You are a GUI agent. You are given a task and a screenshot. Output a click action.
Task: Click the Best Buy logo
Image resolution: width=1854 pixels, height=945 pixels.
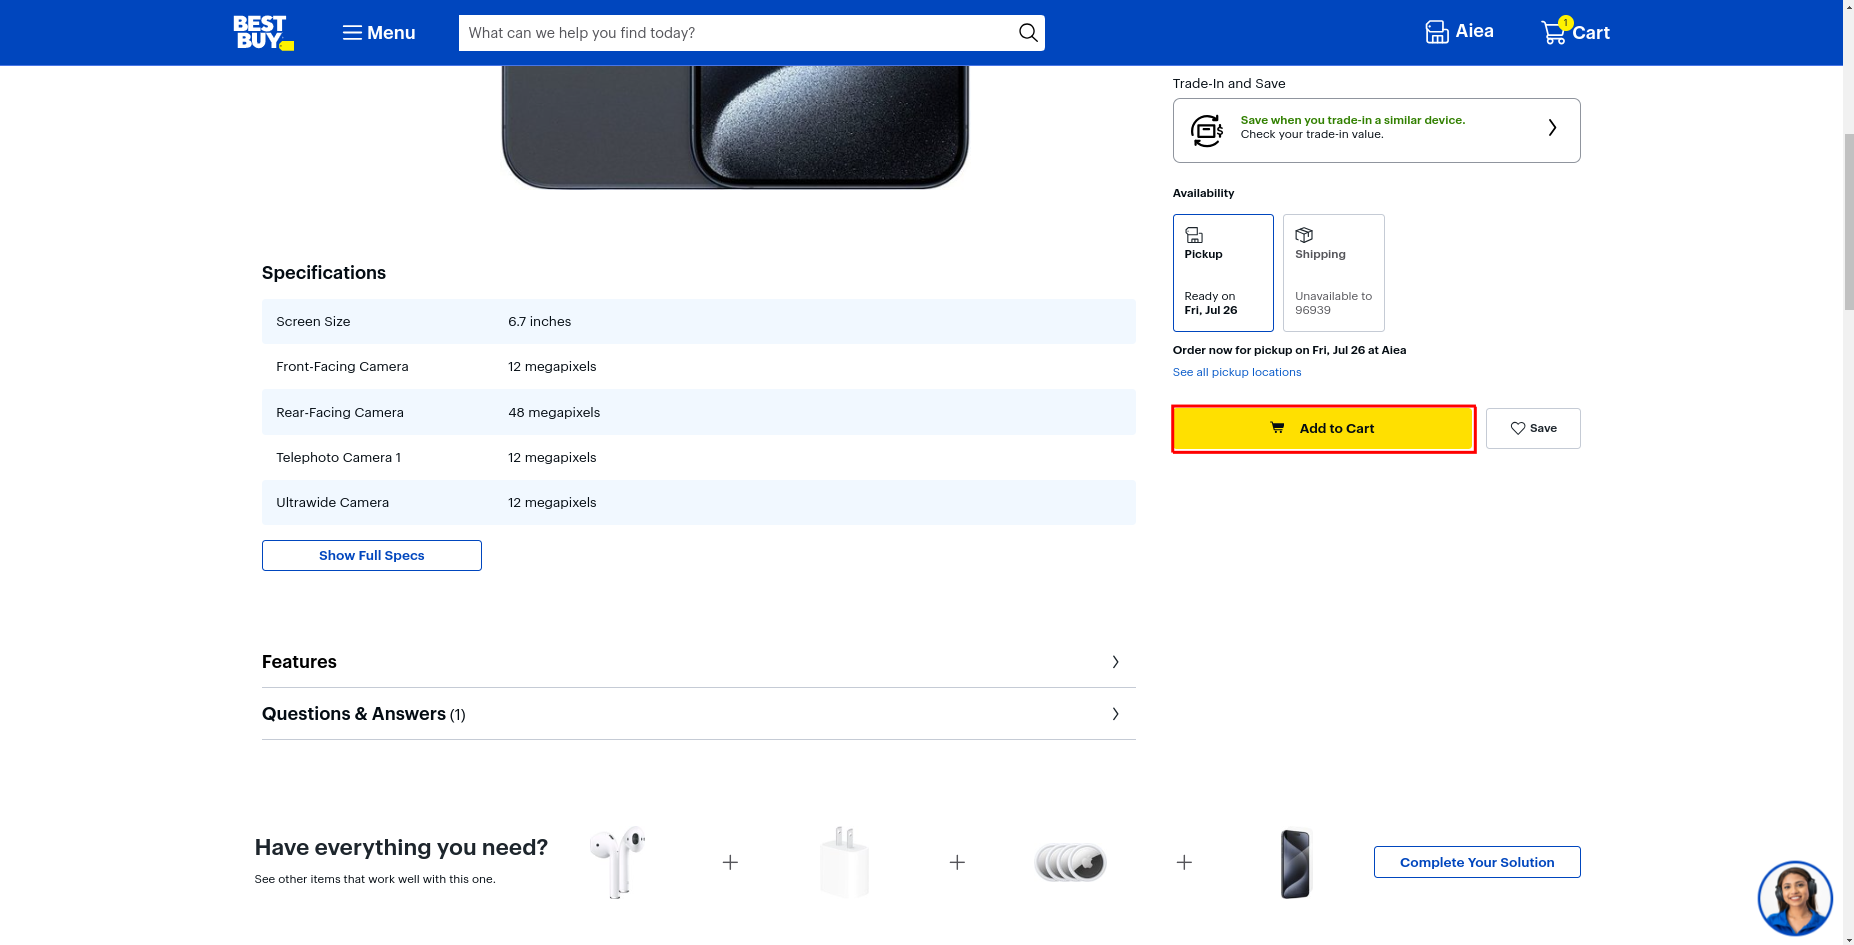coord(263,32)
